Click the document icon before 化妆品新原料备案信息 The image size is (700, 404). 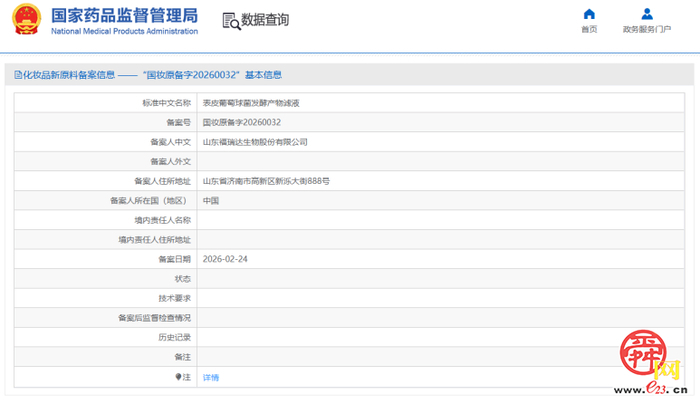pyautogui.click(x=18, y=75)
